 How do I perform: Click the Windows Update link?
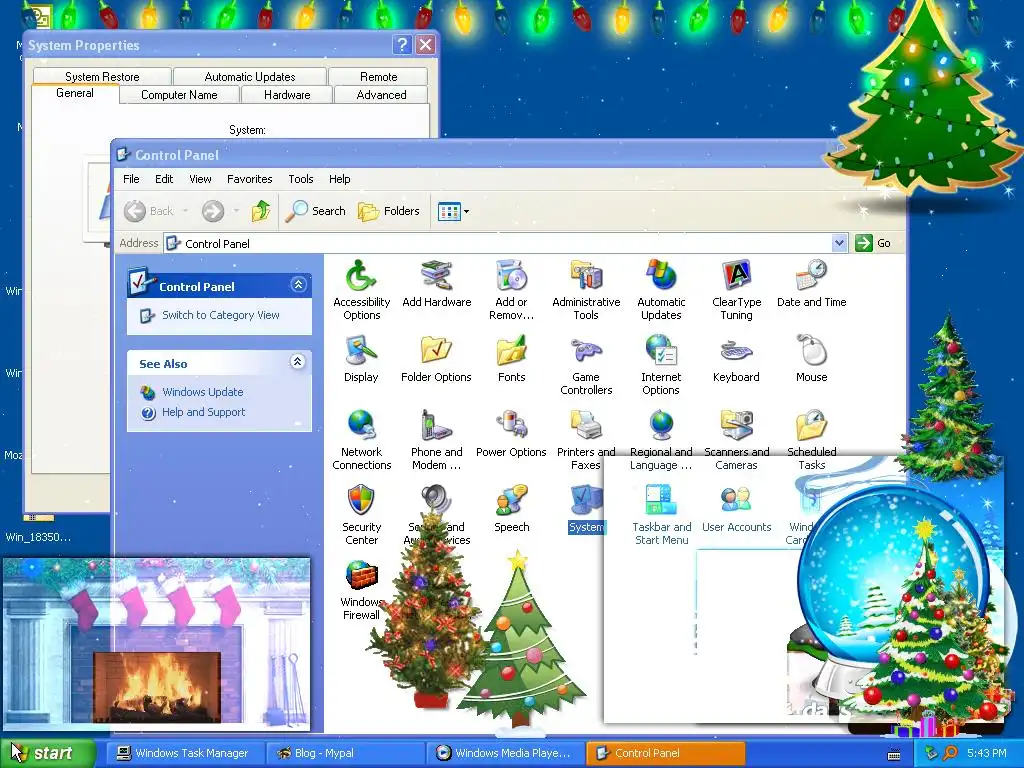pos(202,392)
